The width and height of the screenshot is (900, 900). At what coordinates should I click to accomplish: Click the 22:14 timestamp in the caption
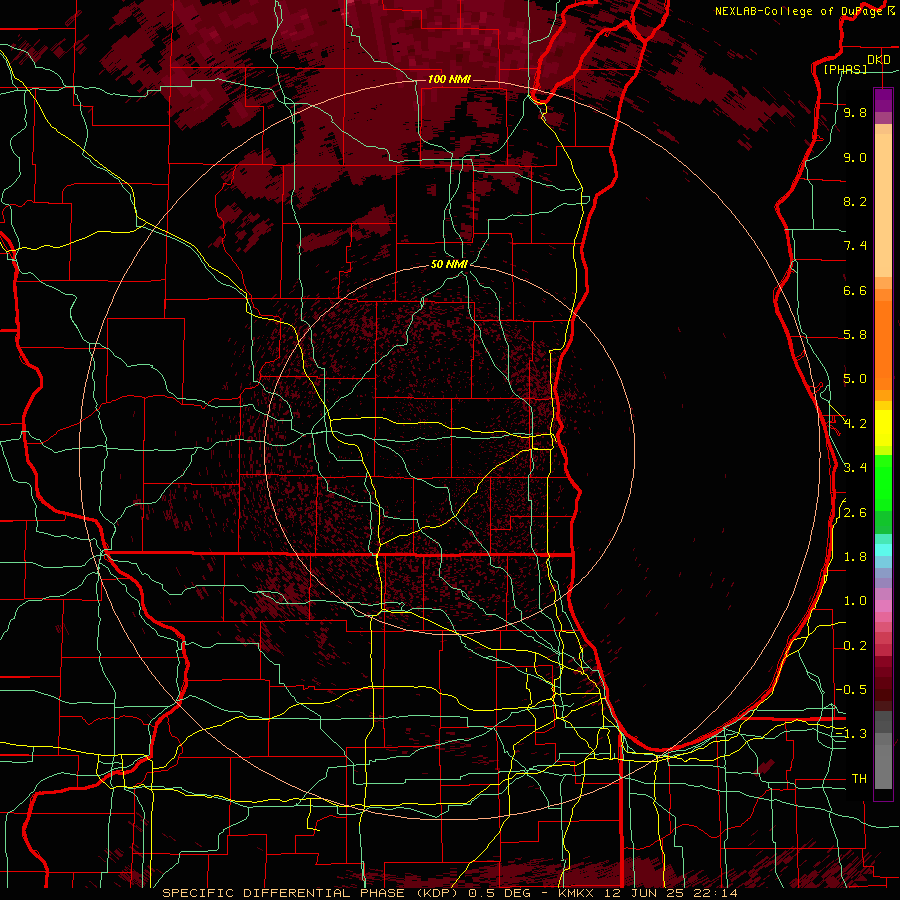pyautogui.click(x=716, y=893)
